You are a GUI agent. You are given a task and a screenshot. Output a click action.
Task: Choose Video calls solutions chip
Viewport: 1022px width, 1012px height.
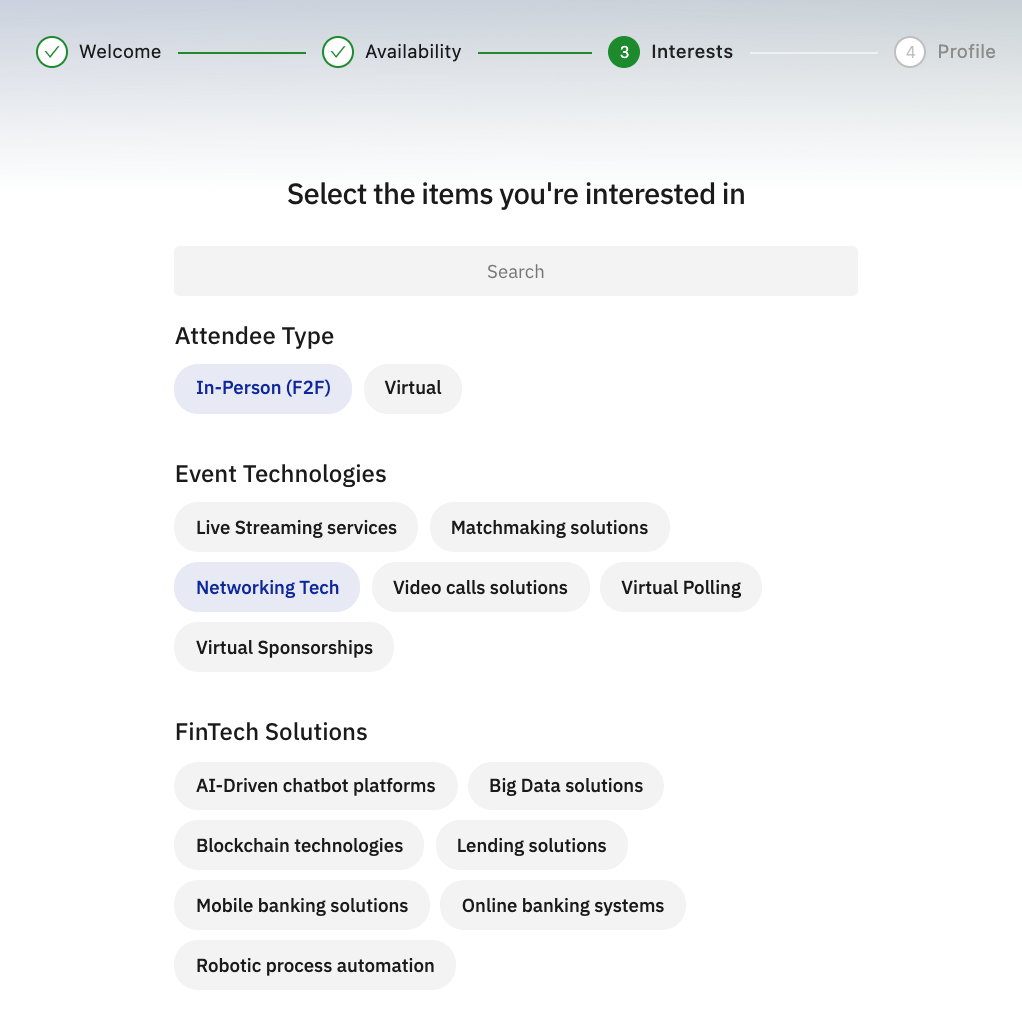(480, 587)
